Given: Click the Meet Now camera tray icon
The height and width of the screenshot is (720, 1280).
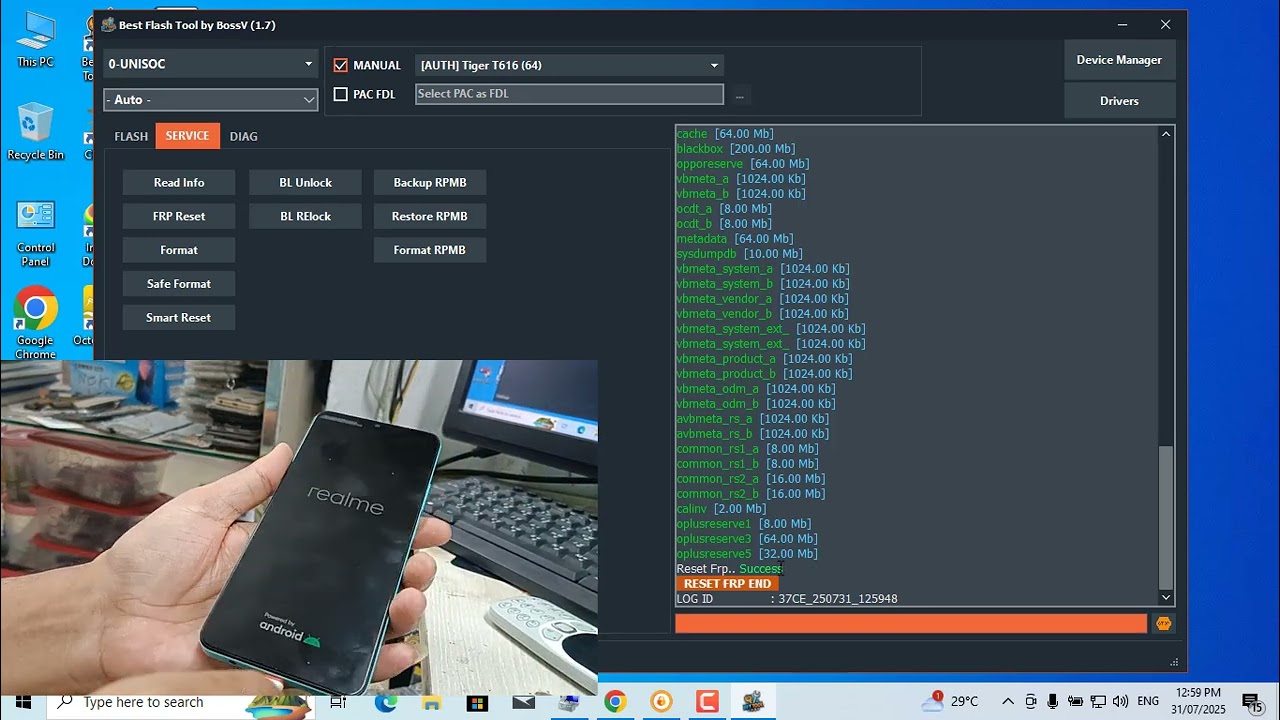Looking at the screenshot, I should [x=1031, y=702].
